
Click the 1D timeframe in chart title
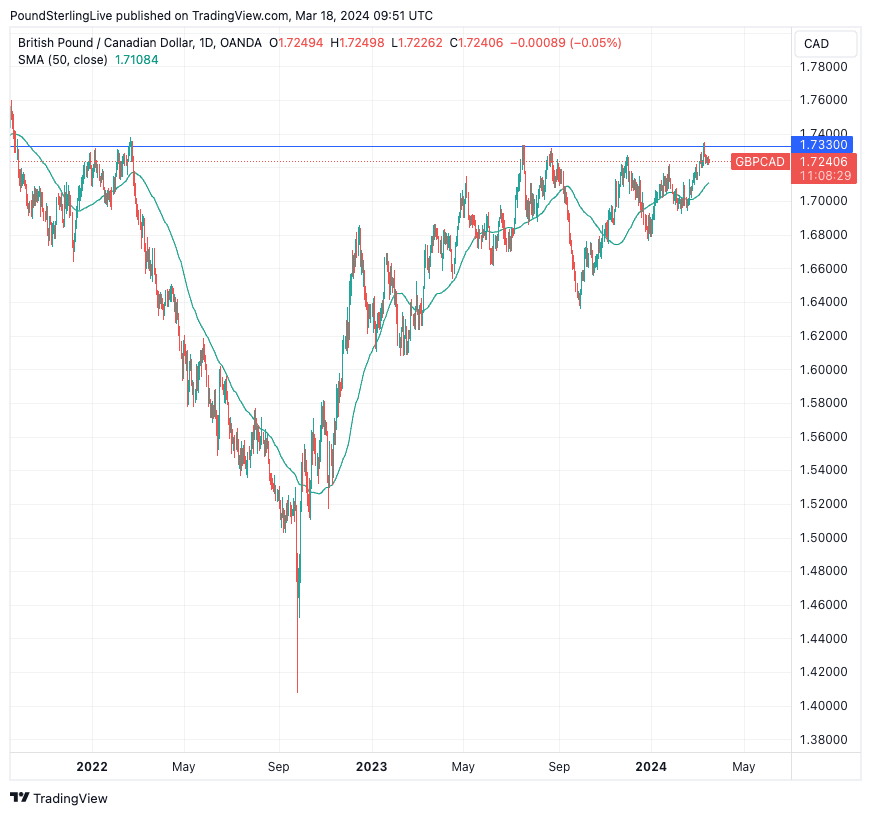coord(207,43)
